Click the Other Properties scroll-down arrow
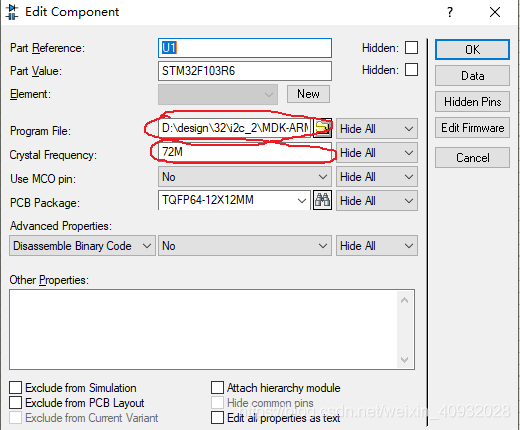Image resolution: width=520 pixels, height=430 pixels. click(x=405, y=360)
